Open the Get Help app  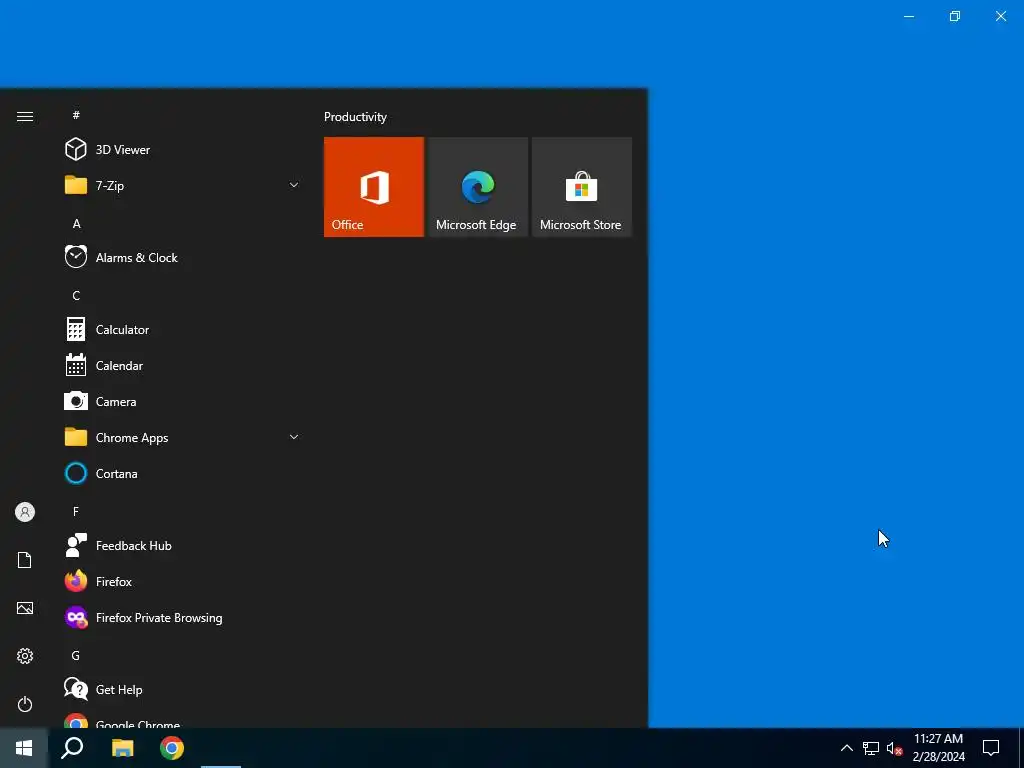coord(183,690)
